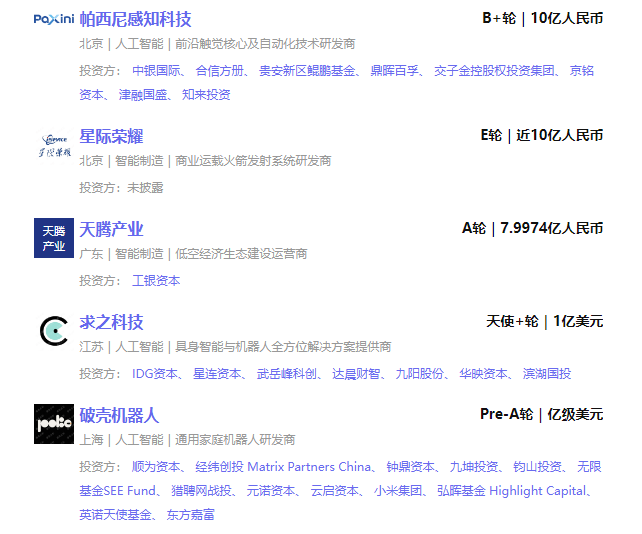Image resolution: width=642 pixels, height=534 pixels.
Task: Click description 前沿触觉核心及自动化技术研发商
Action: pyautogui.click(x=265, y=44)
